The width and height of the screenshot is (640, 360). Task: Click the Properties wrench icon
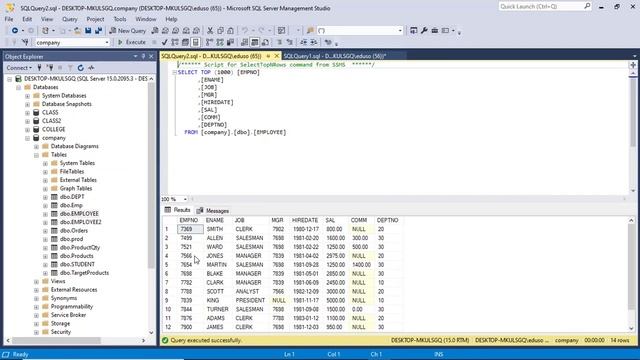(424, 31)
